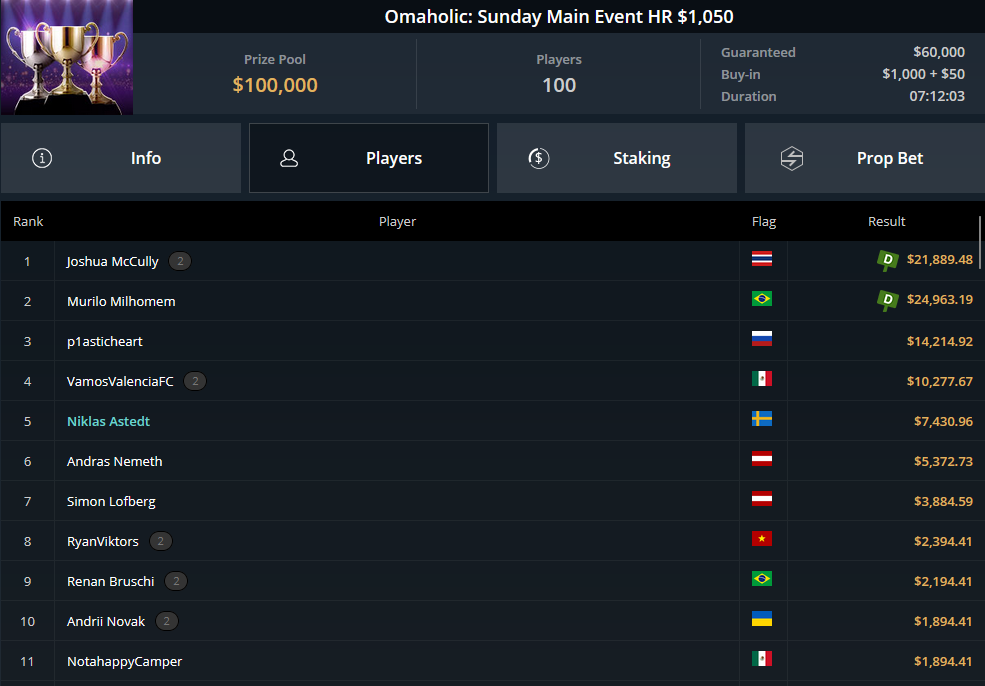Click the re-entry badge beside RyanViktors
Viewport: 985px width, 686px height.
[x=160, y=542]
